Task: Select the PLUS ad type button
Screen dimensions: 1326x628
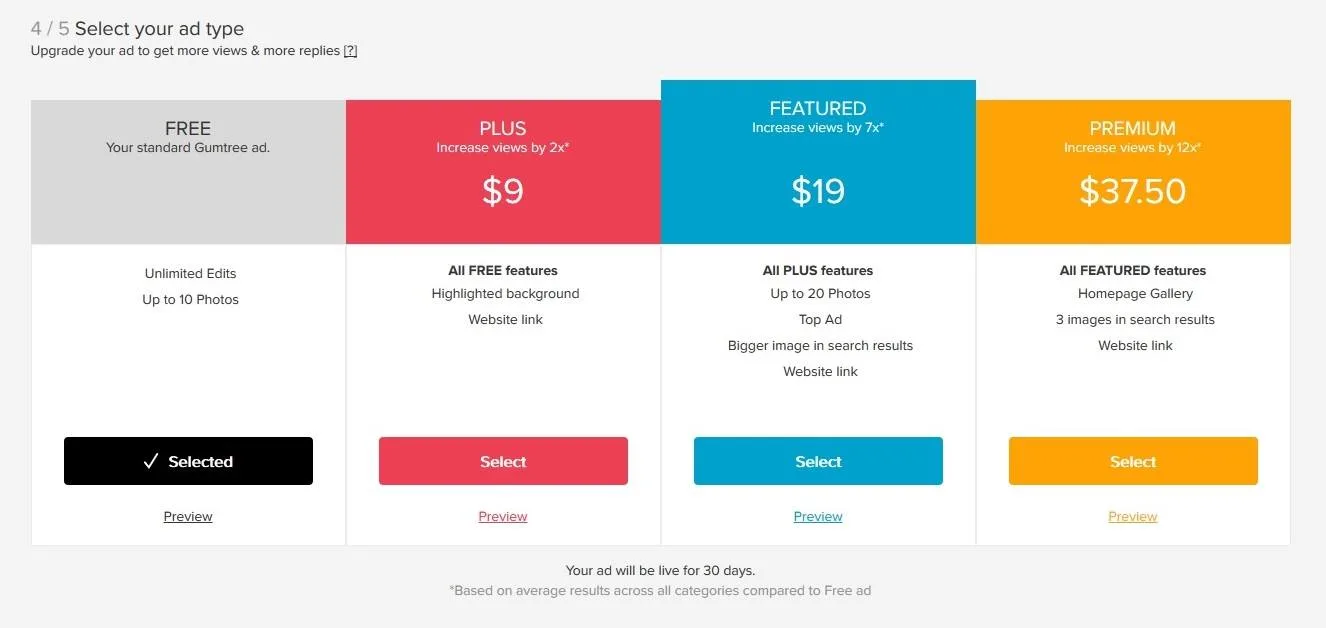Action: tap(503, 461)
